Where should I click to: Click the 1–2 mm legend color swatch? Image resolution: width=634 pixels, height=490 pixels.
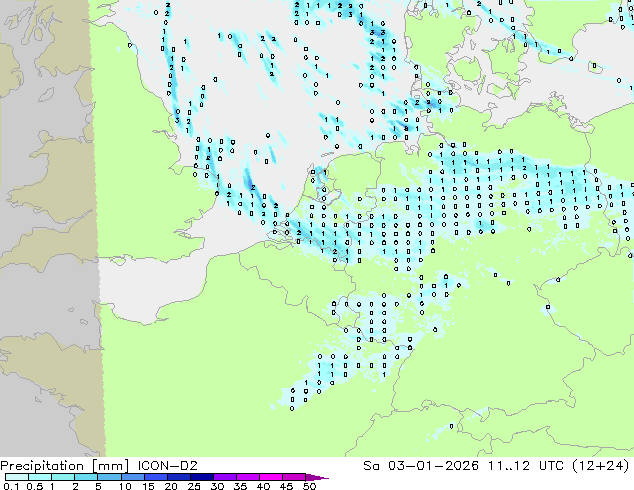pos(63,477)
